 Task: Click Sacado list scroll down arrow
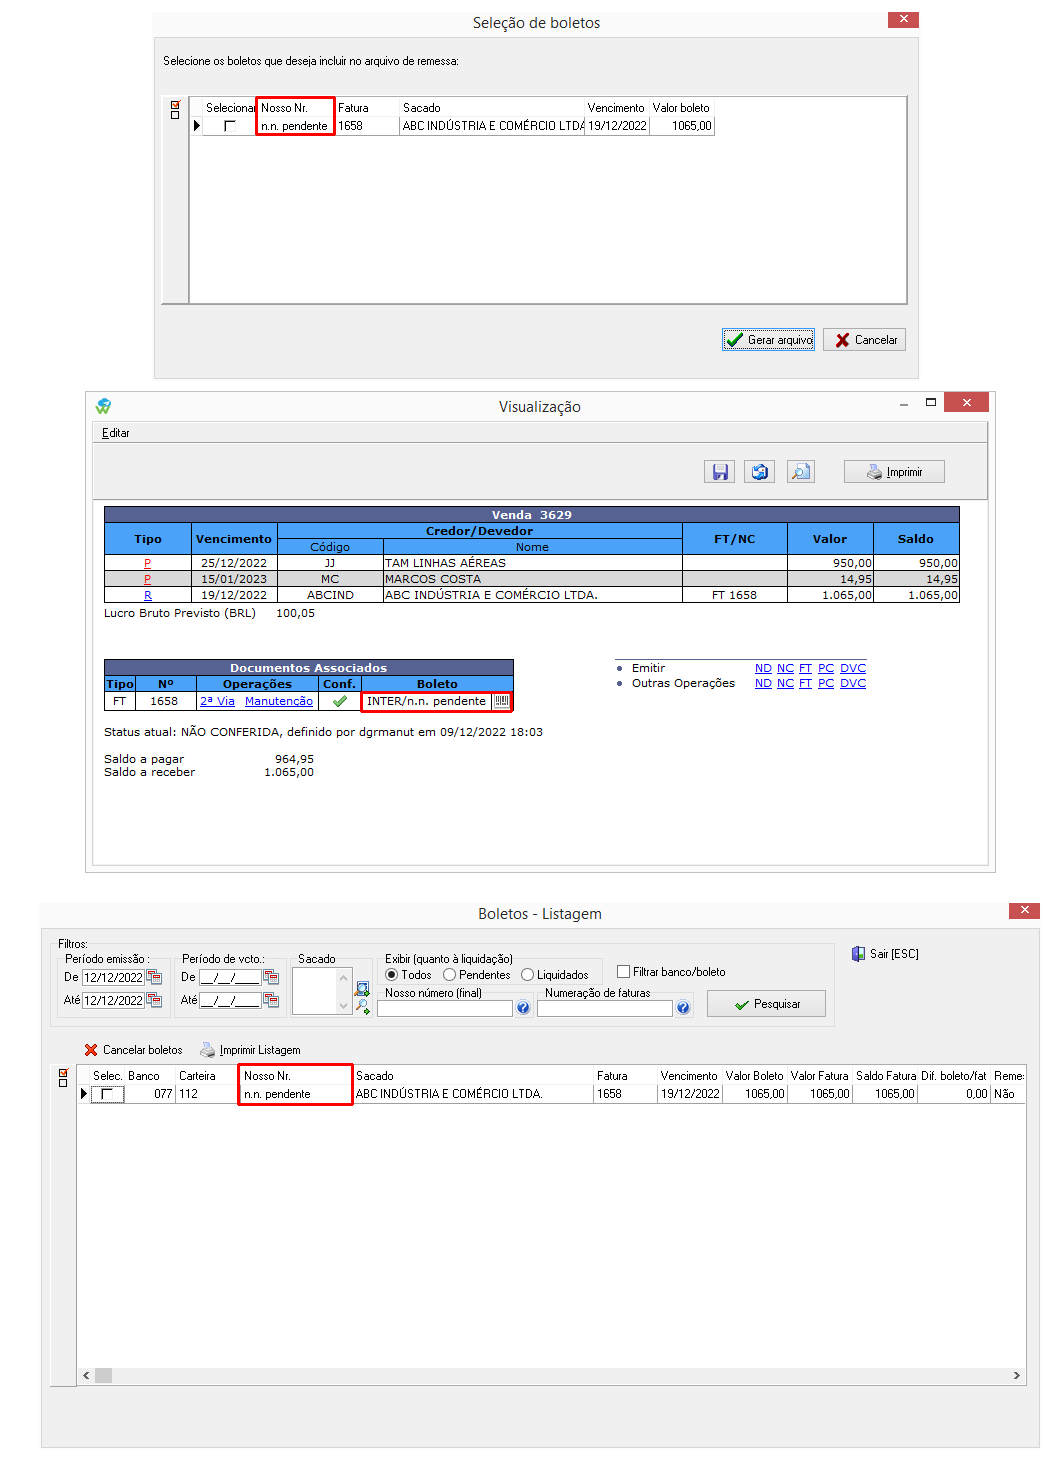pyautogui.click(x=344, y=1006)
